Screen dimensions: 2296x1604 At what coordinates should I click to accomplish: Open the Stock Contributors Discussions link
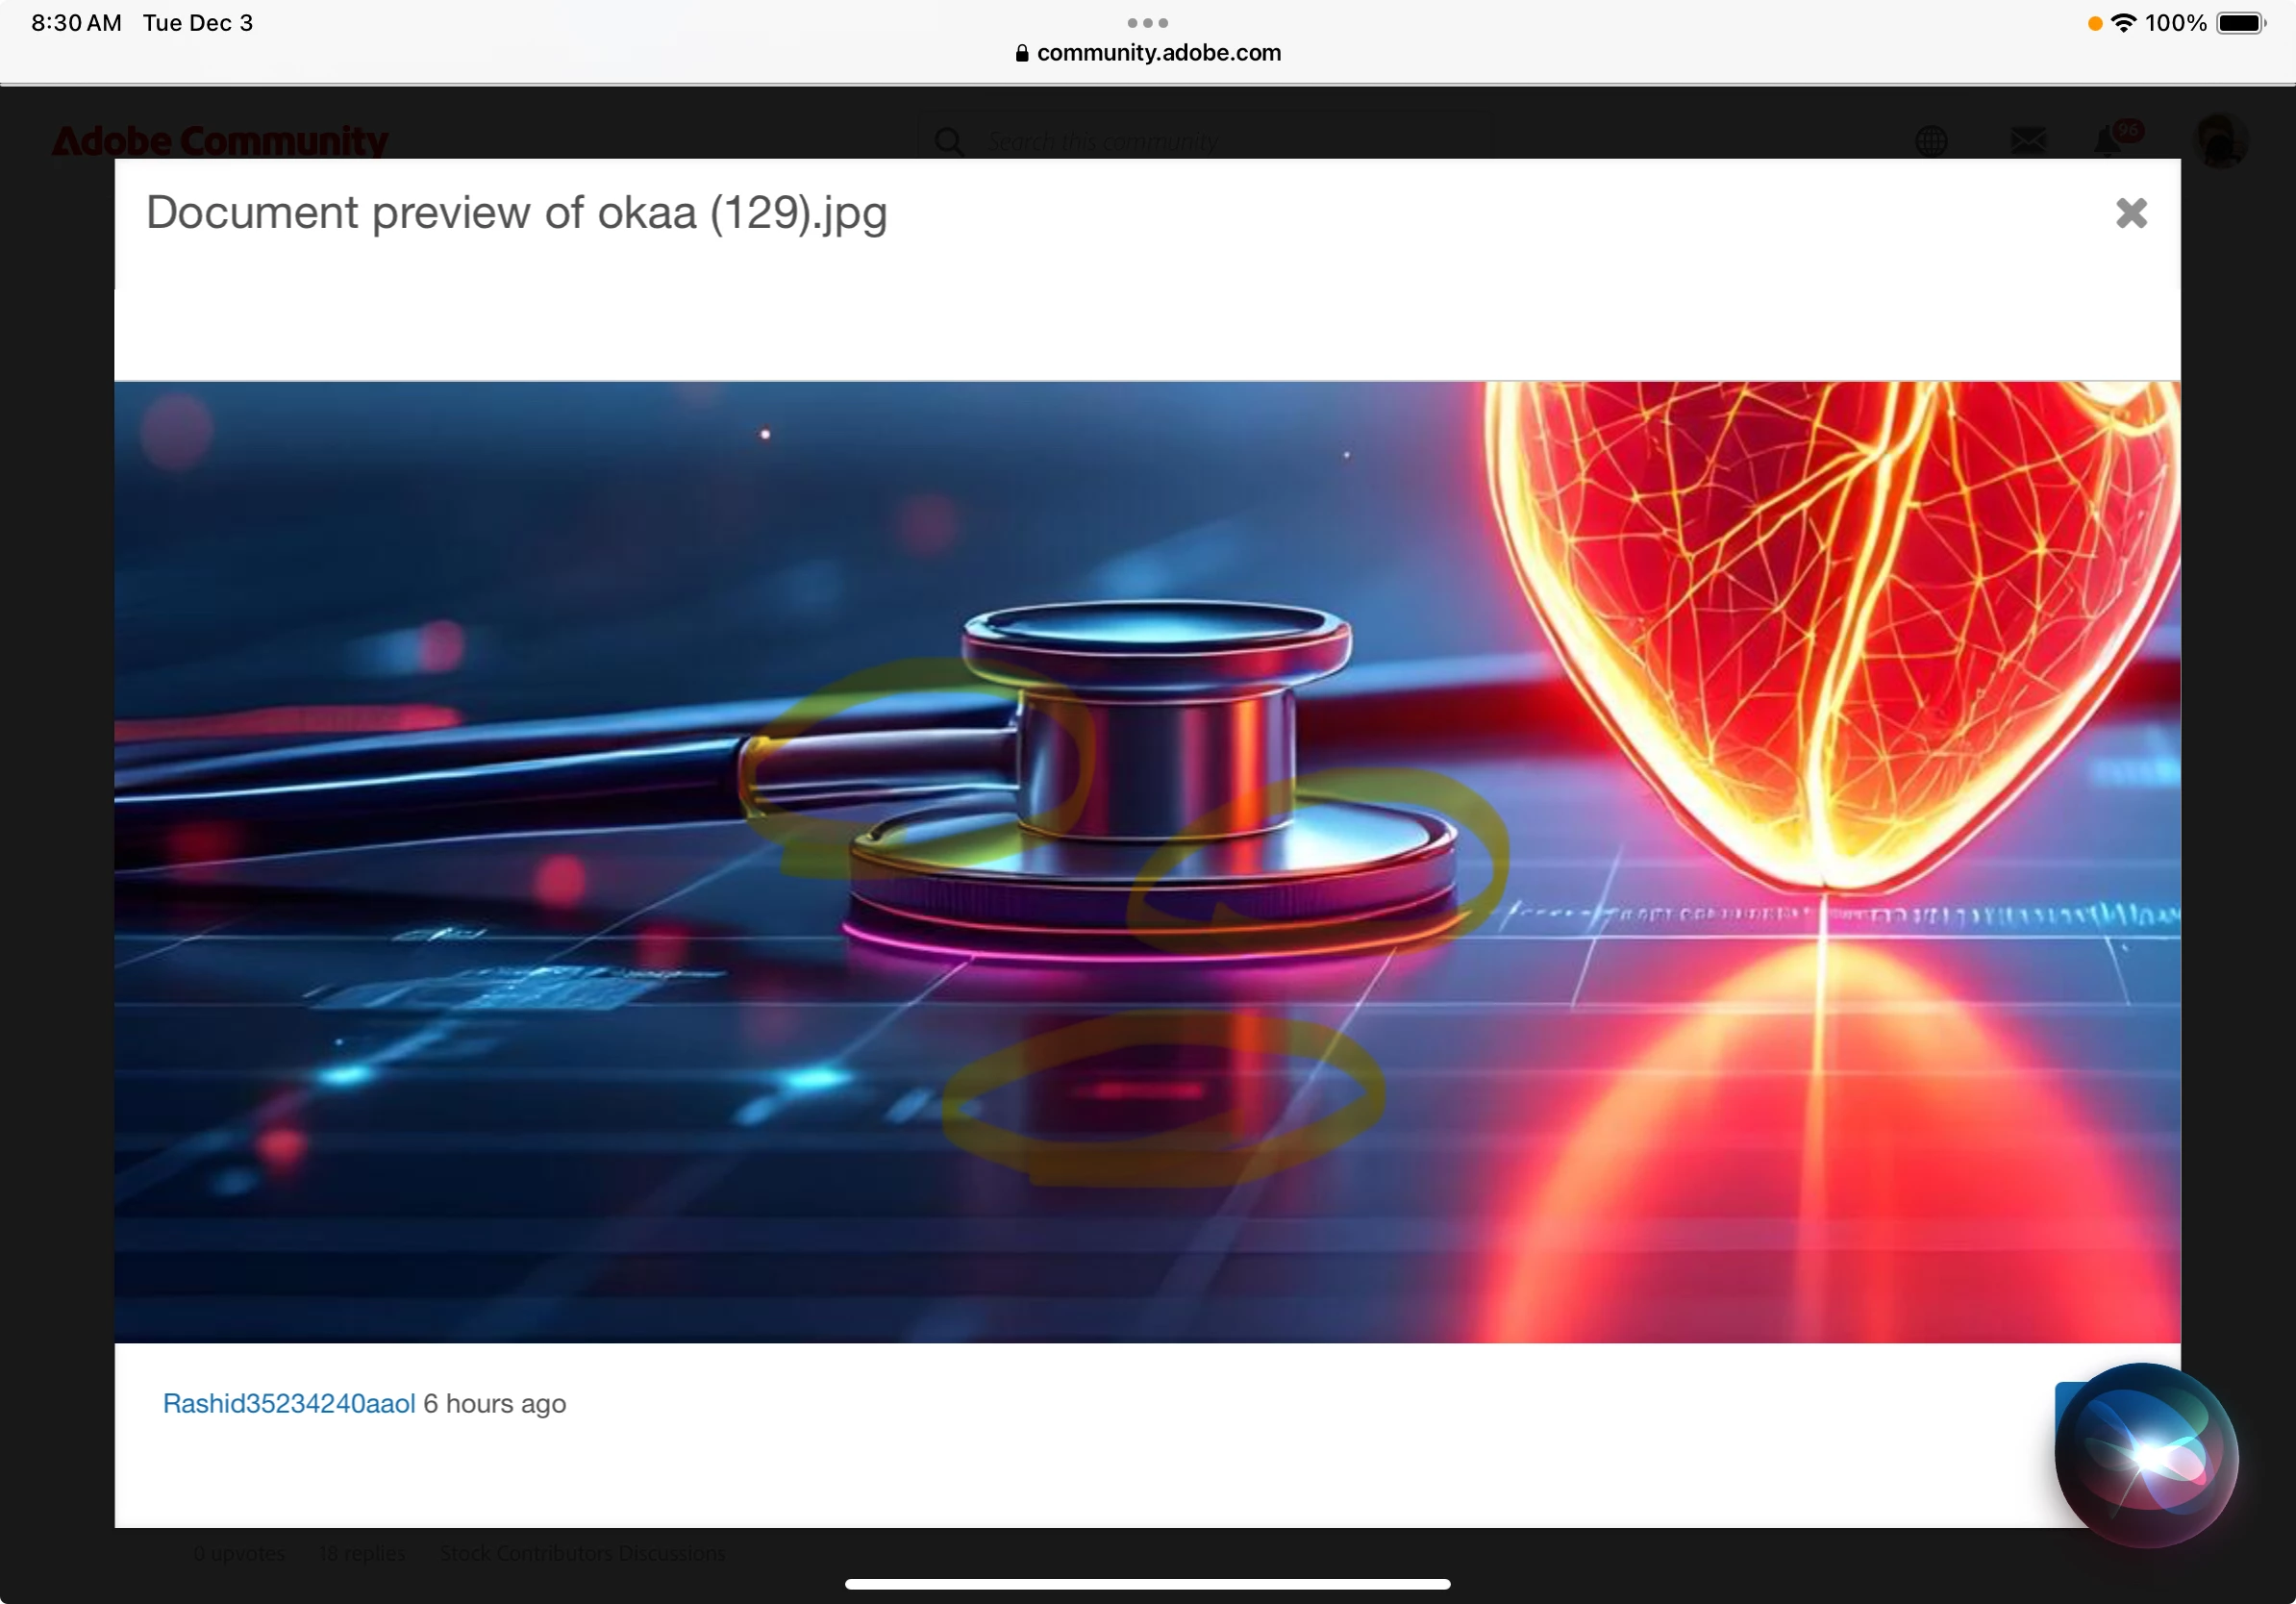[582, 1553]
